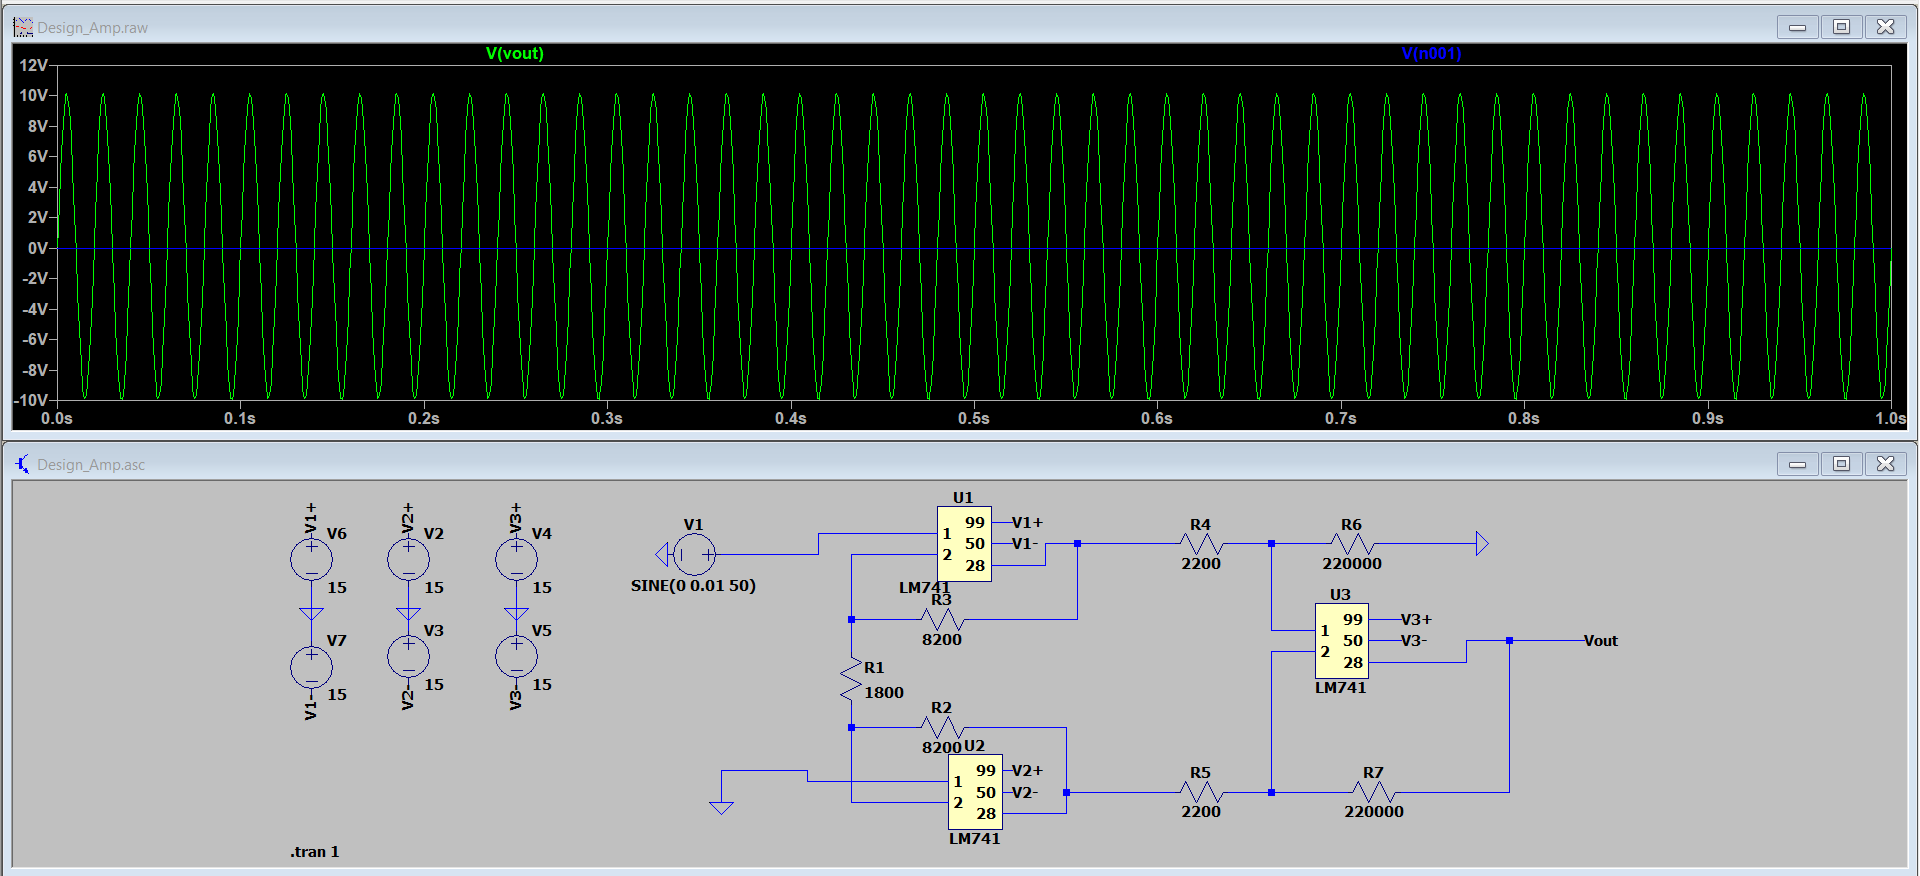
Task: Click the V5 voltage source symbol
Action: point(516,656)
